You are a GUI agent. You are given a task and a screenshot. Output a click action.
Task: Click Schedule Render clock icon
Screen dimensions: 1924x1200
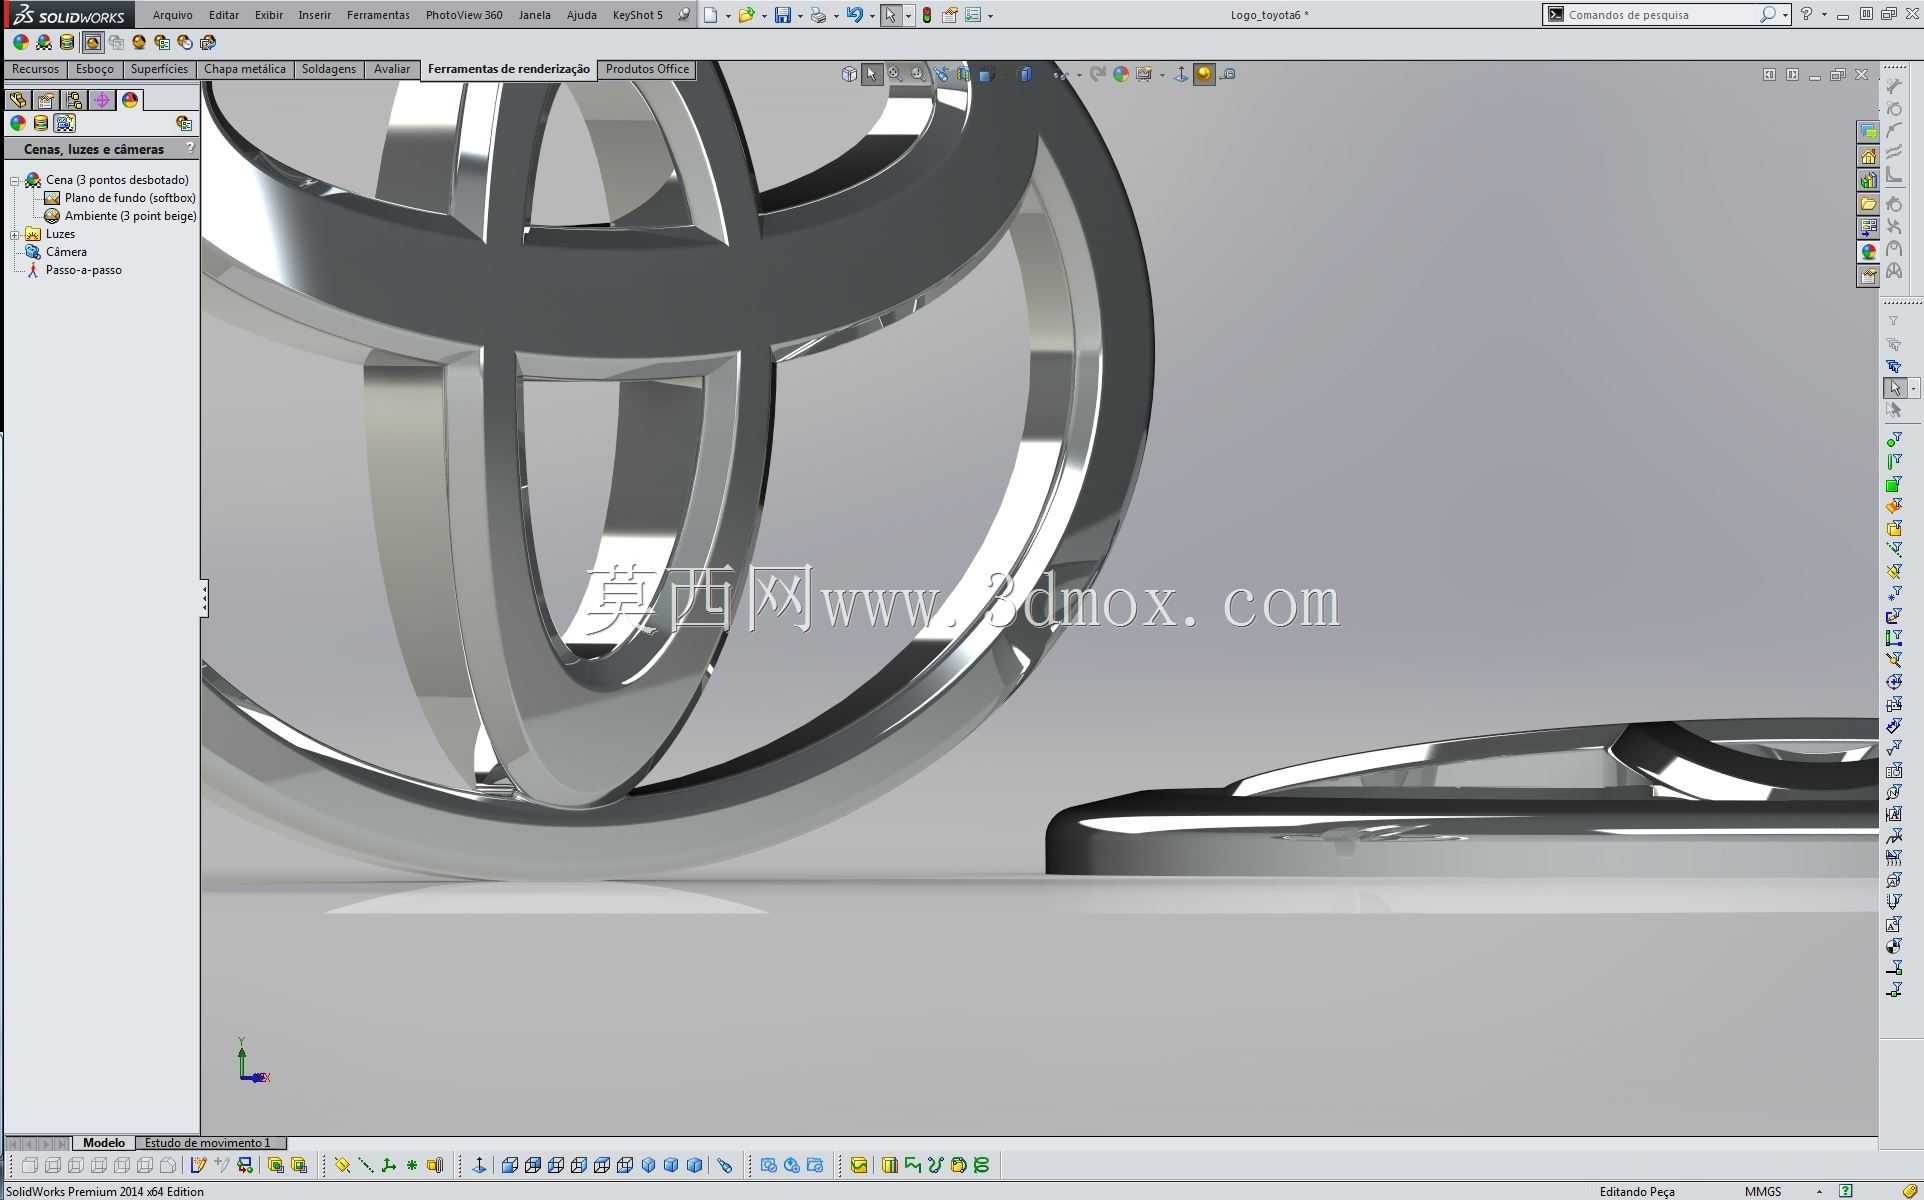click(185, 42)
